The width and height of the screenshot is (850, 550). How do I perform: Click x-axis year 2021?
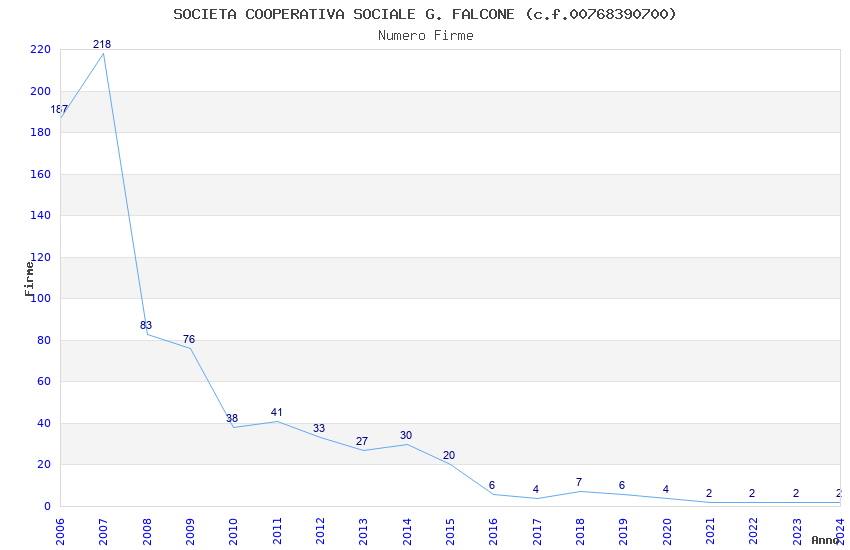(x=710, y=531)
